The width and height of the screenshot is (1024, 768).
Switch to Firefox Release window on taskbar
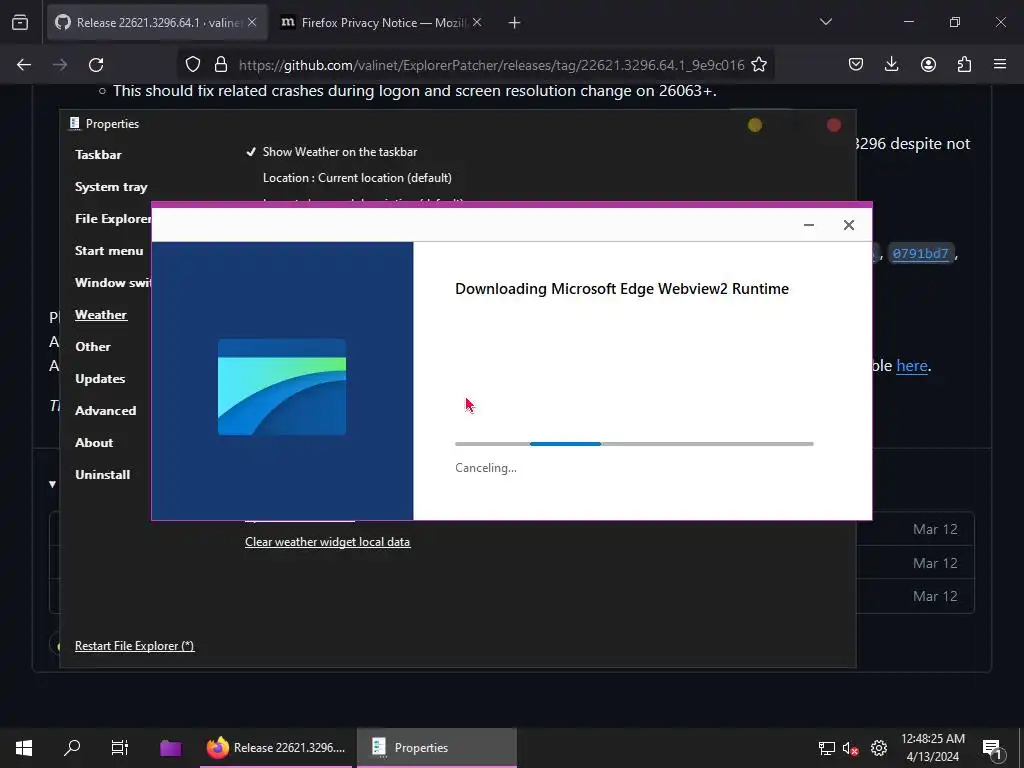pyautogui.click(x=277, y=748)
